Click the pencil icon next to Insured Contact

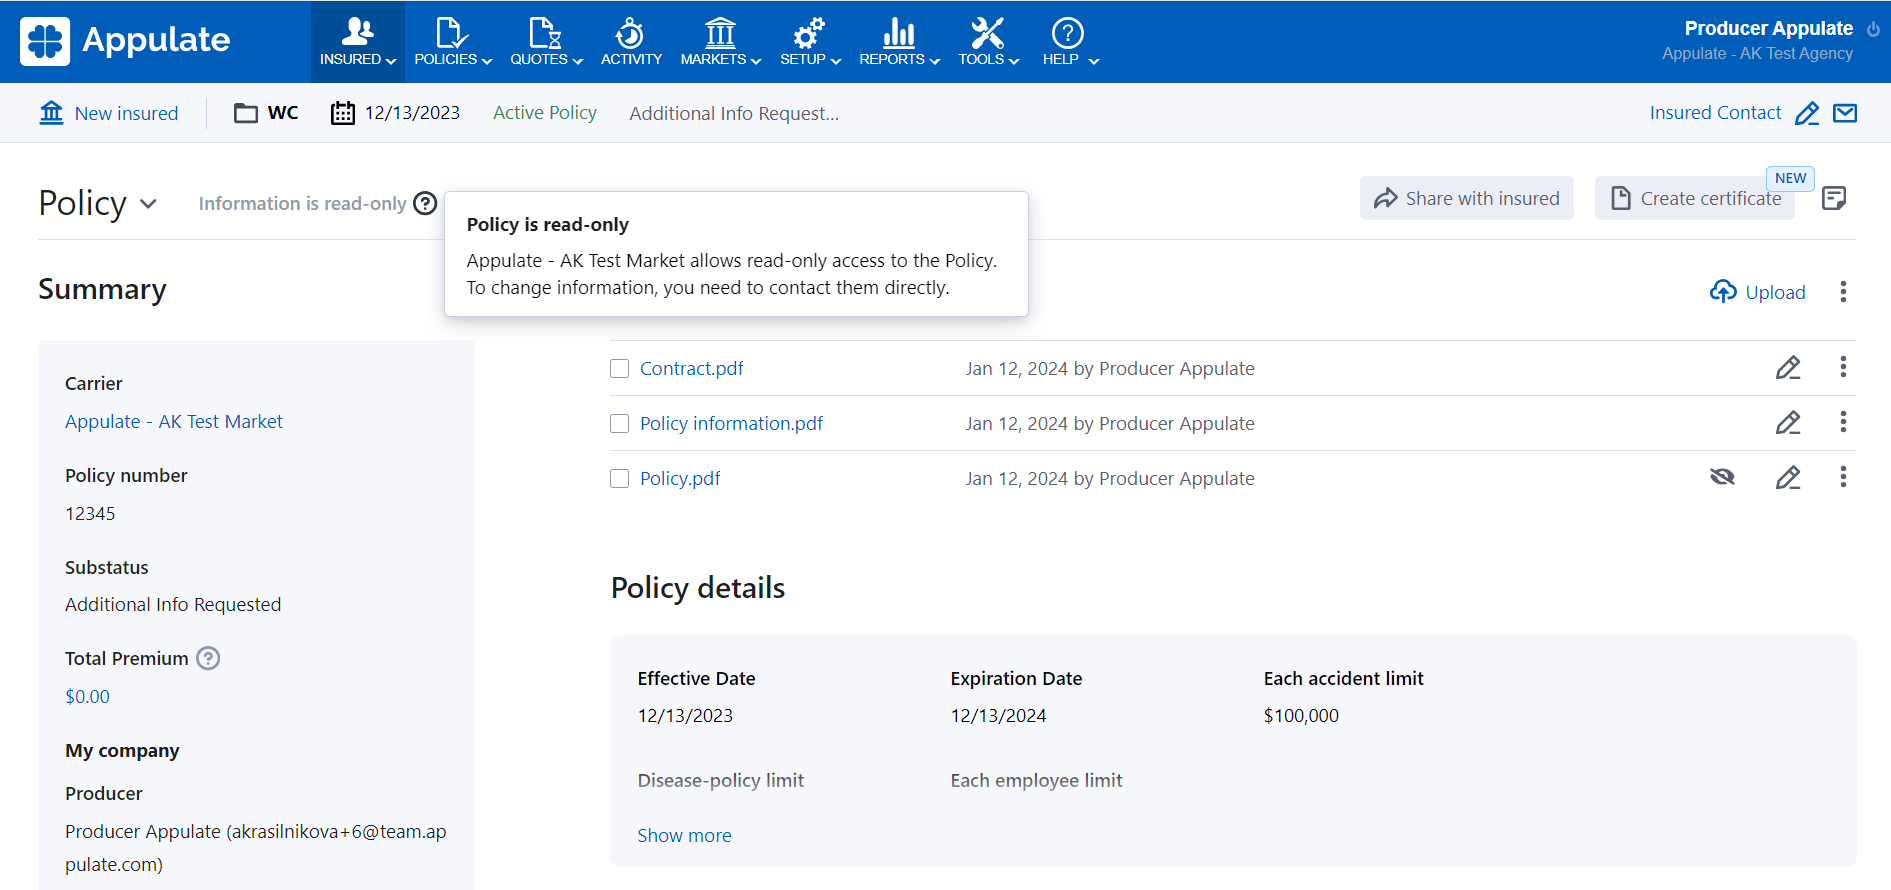[1806, 114]
